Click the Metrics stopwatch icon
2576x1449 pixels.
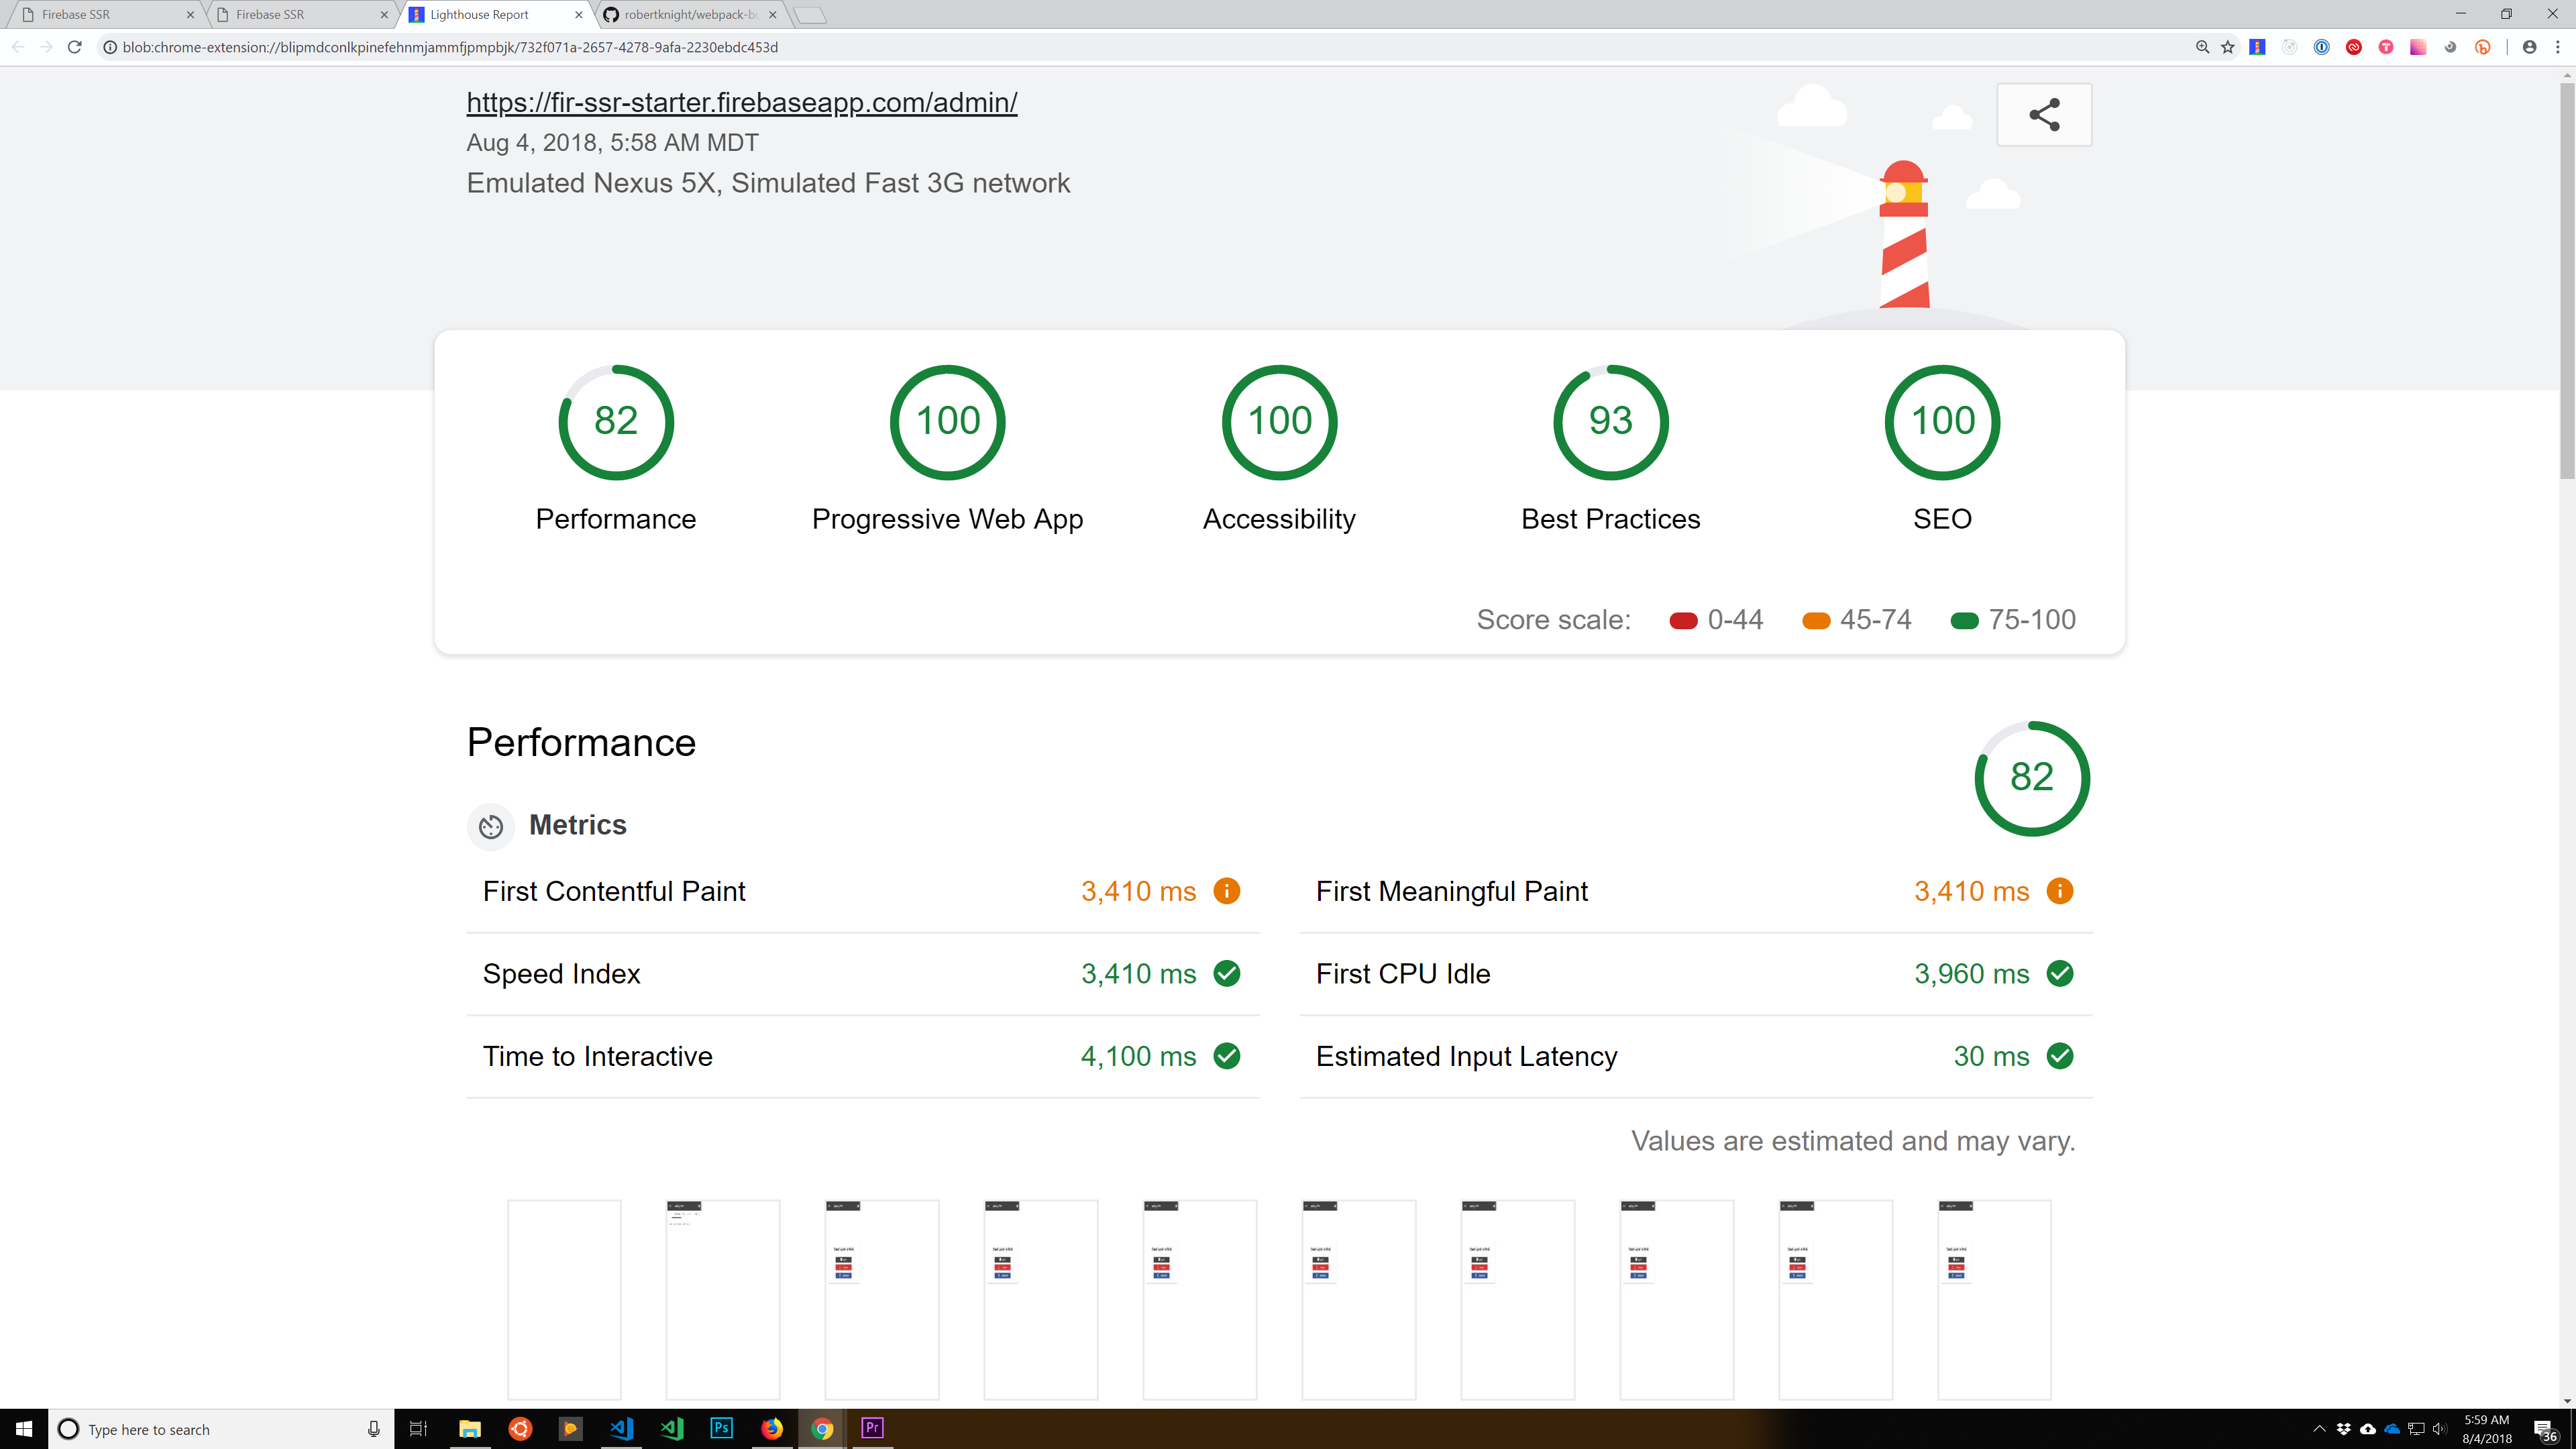[490, 826]
